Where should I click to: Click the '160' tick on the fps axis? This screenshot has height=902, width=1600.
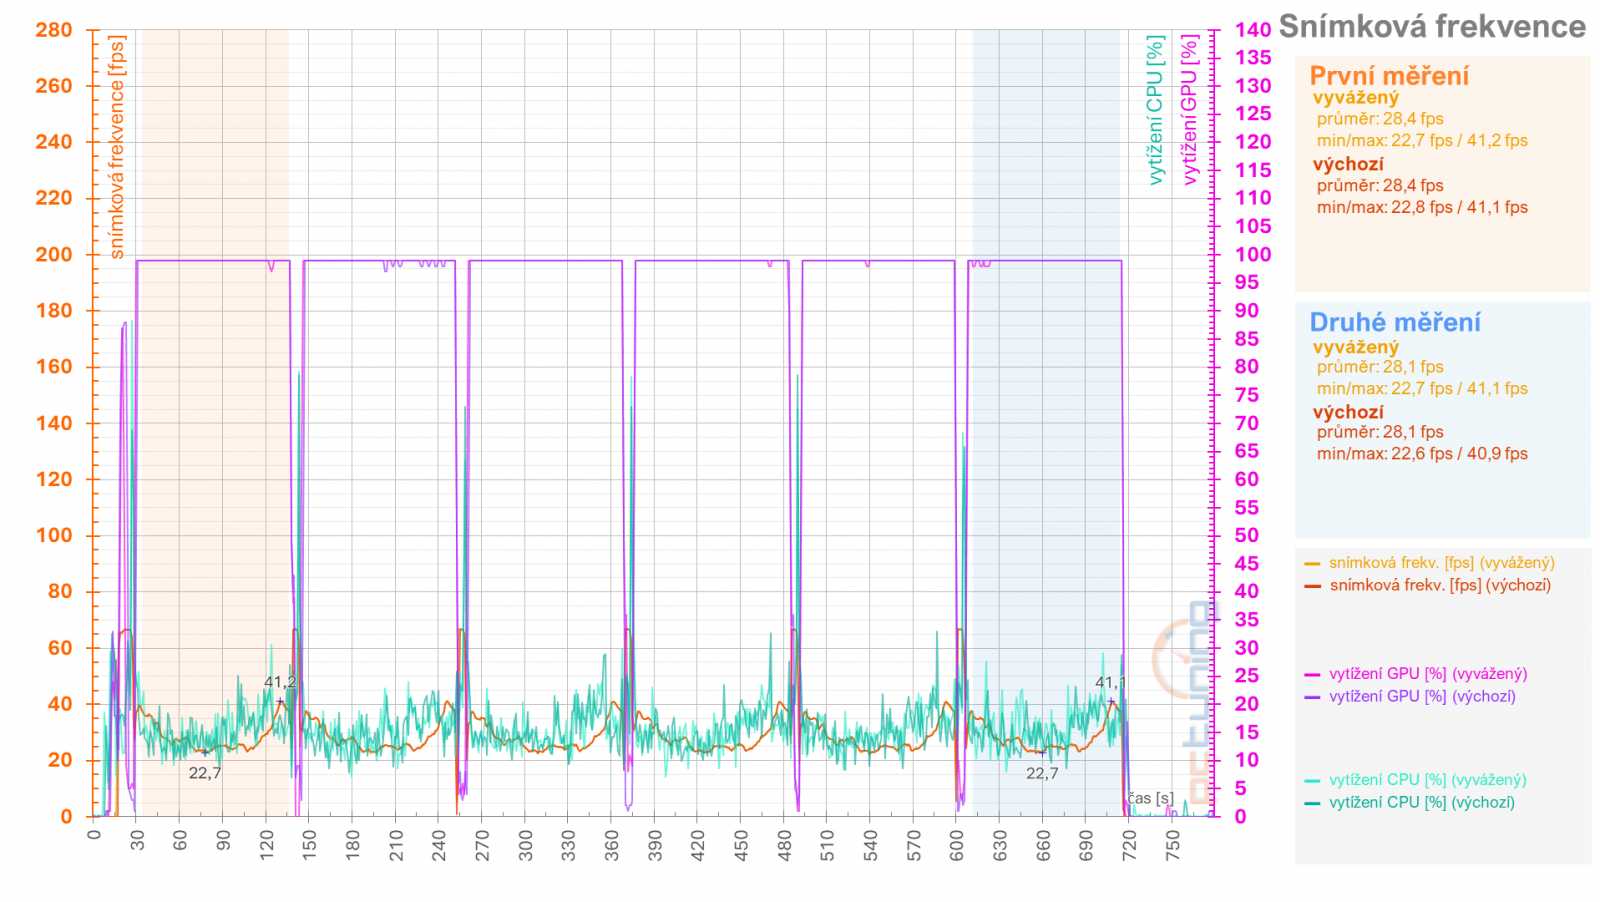tap(54, 367)
